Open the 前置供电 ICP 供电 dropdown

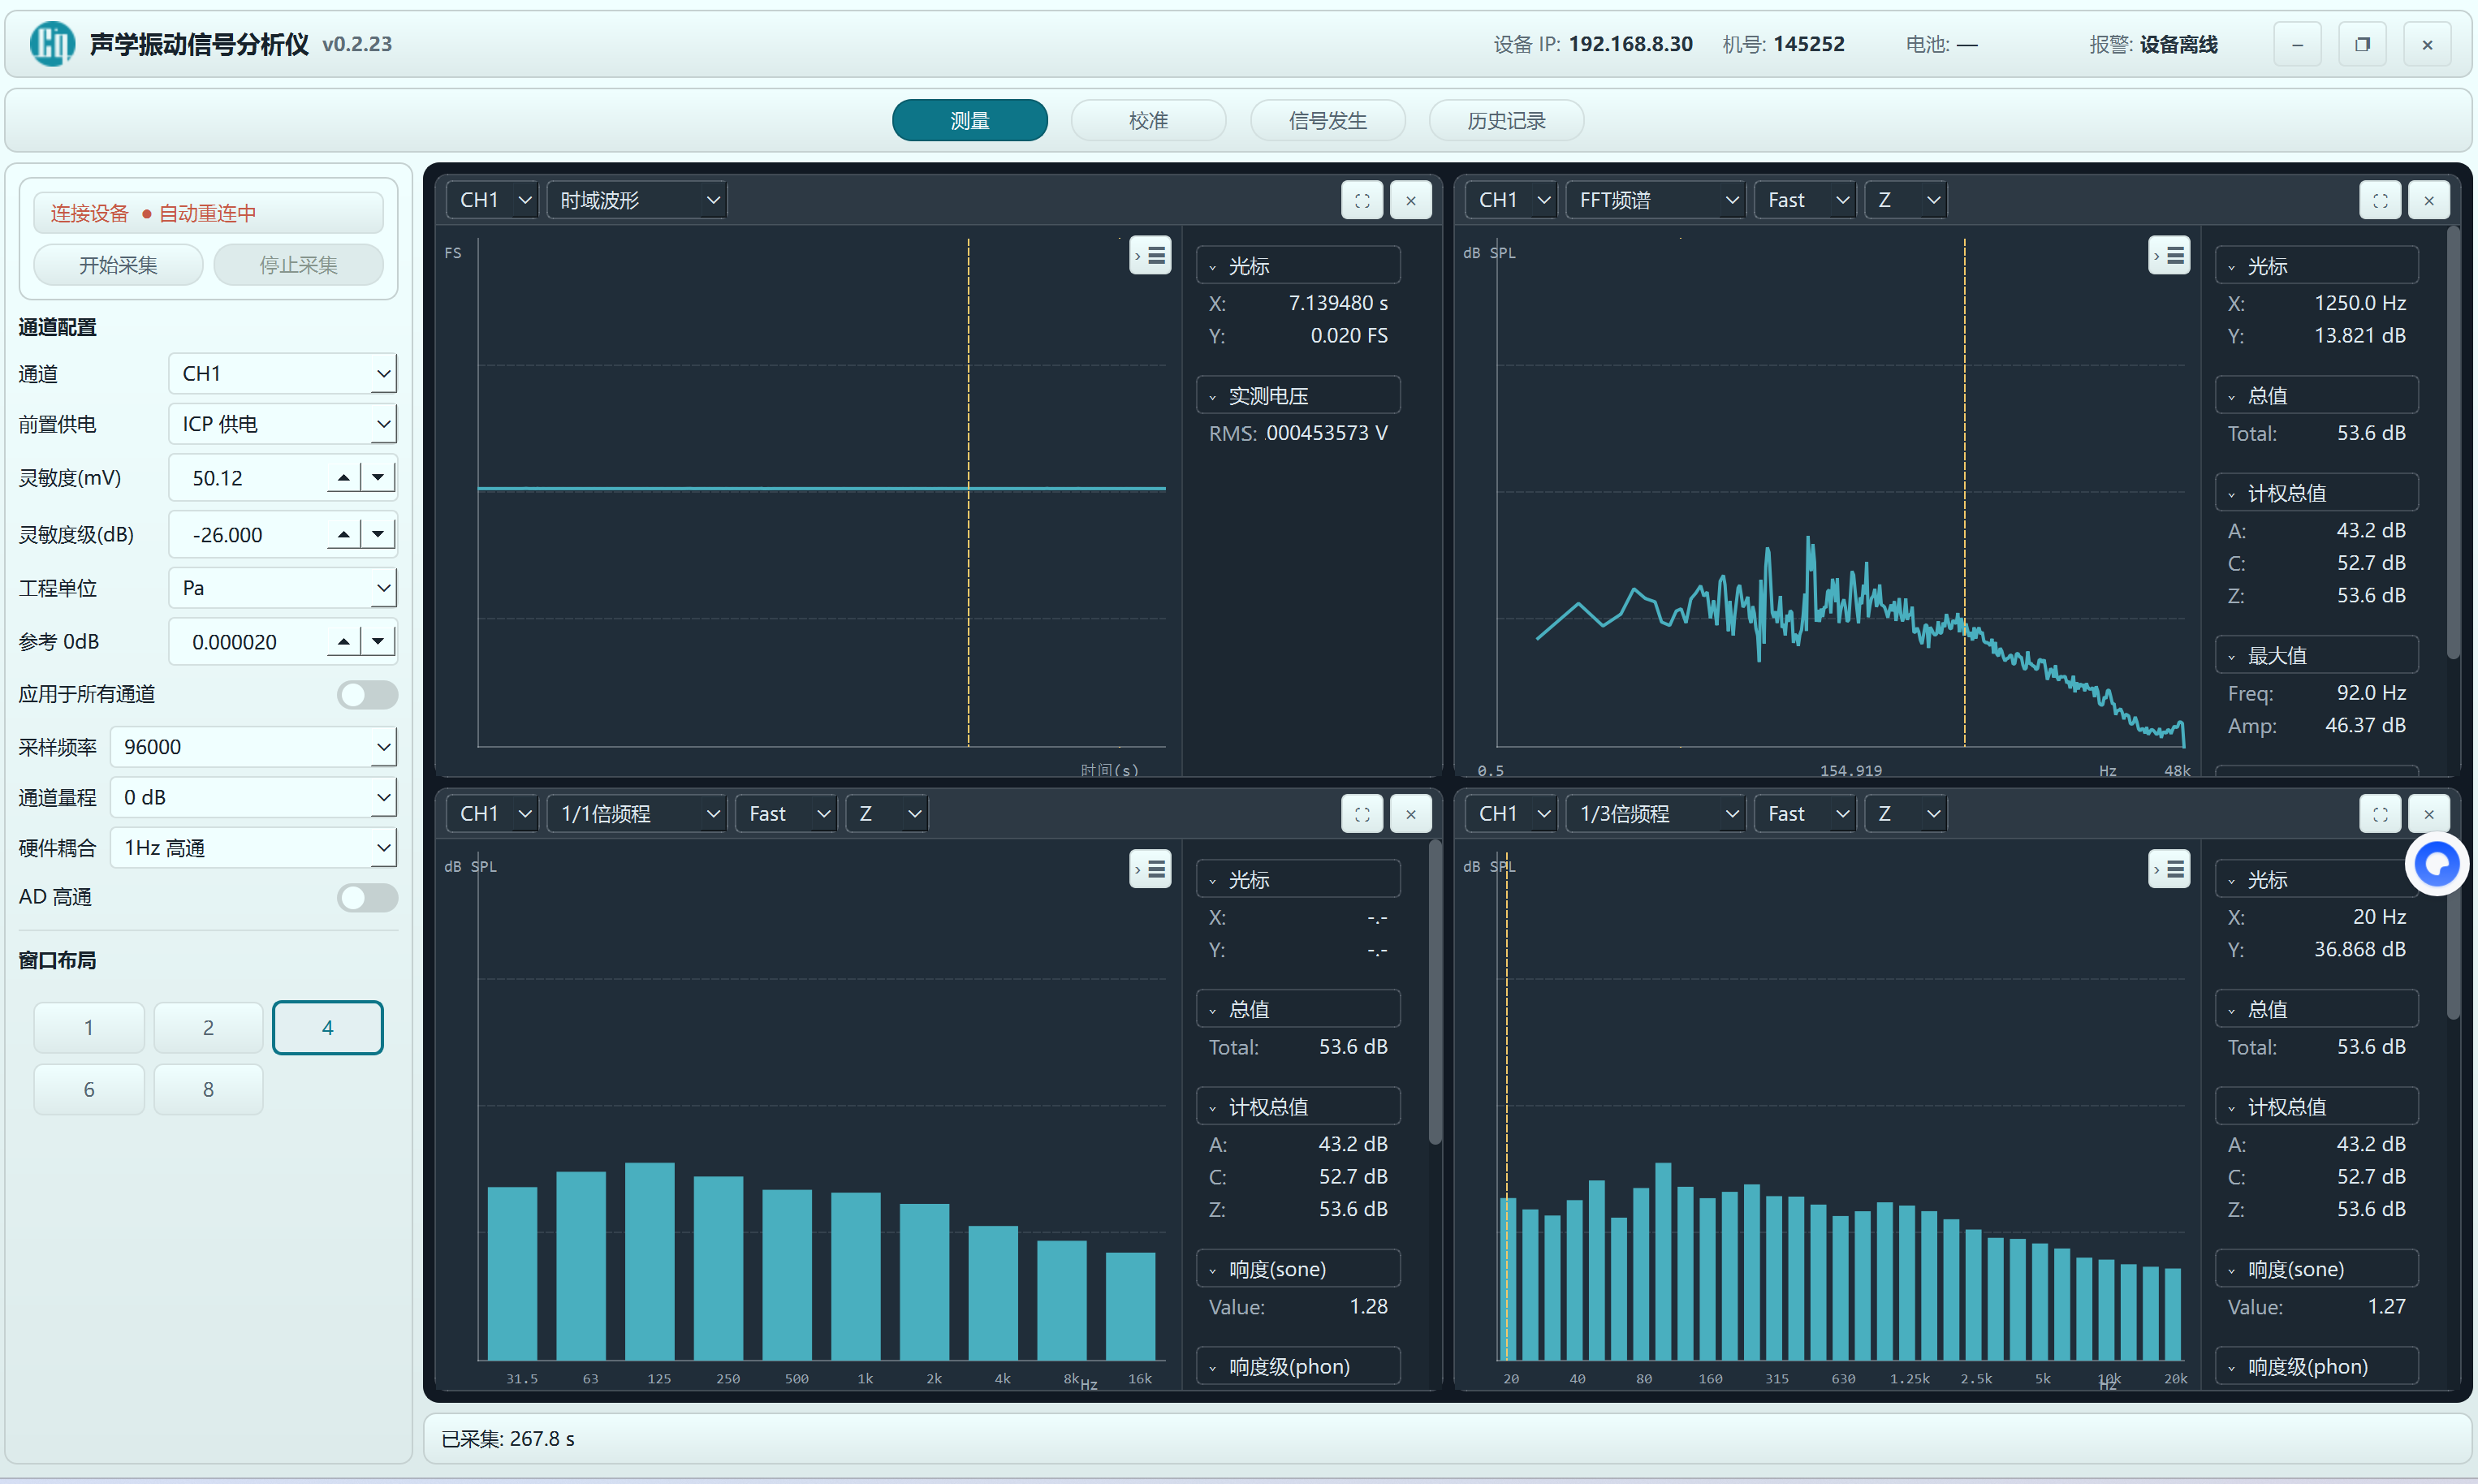[x=282, y=424]
